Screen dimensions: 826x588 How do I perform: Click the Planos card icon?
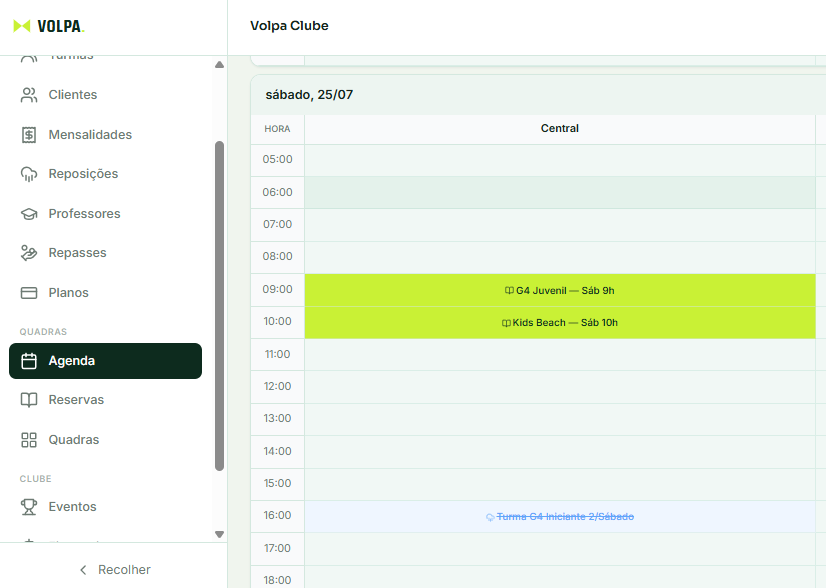click(29, 293)
